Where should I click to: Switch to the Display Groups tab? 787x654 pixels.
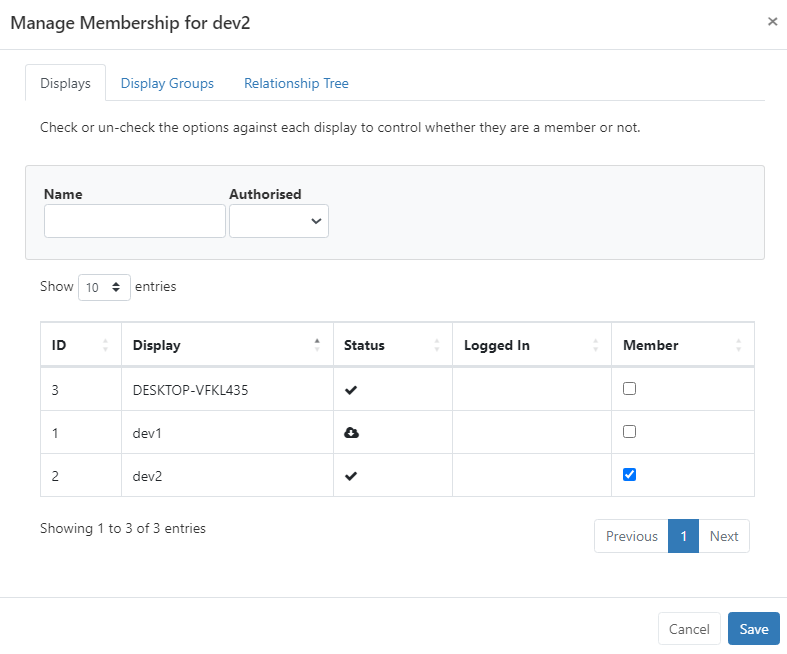(167, 83)
